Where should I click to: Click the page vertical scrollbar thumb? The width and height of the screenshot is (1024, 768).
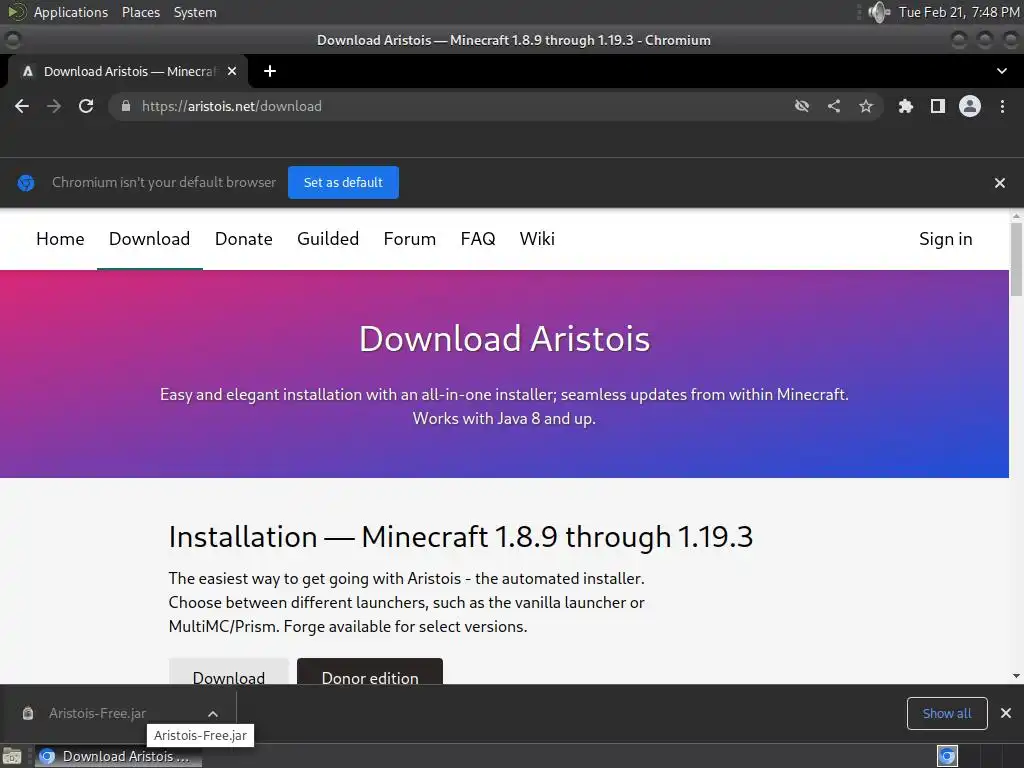[x=1016, y=259]
